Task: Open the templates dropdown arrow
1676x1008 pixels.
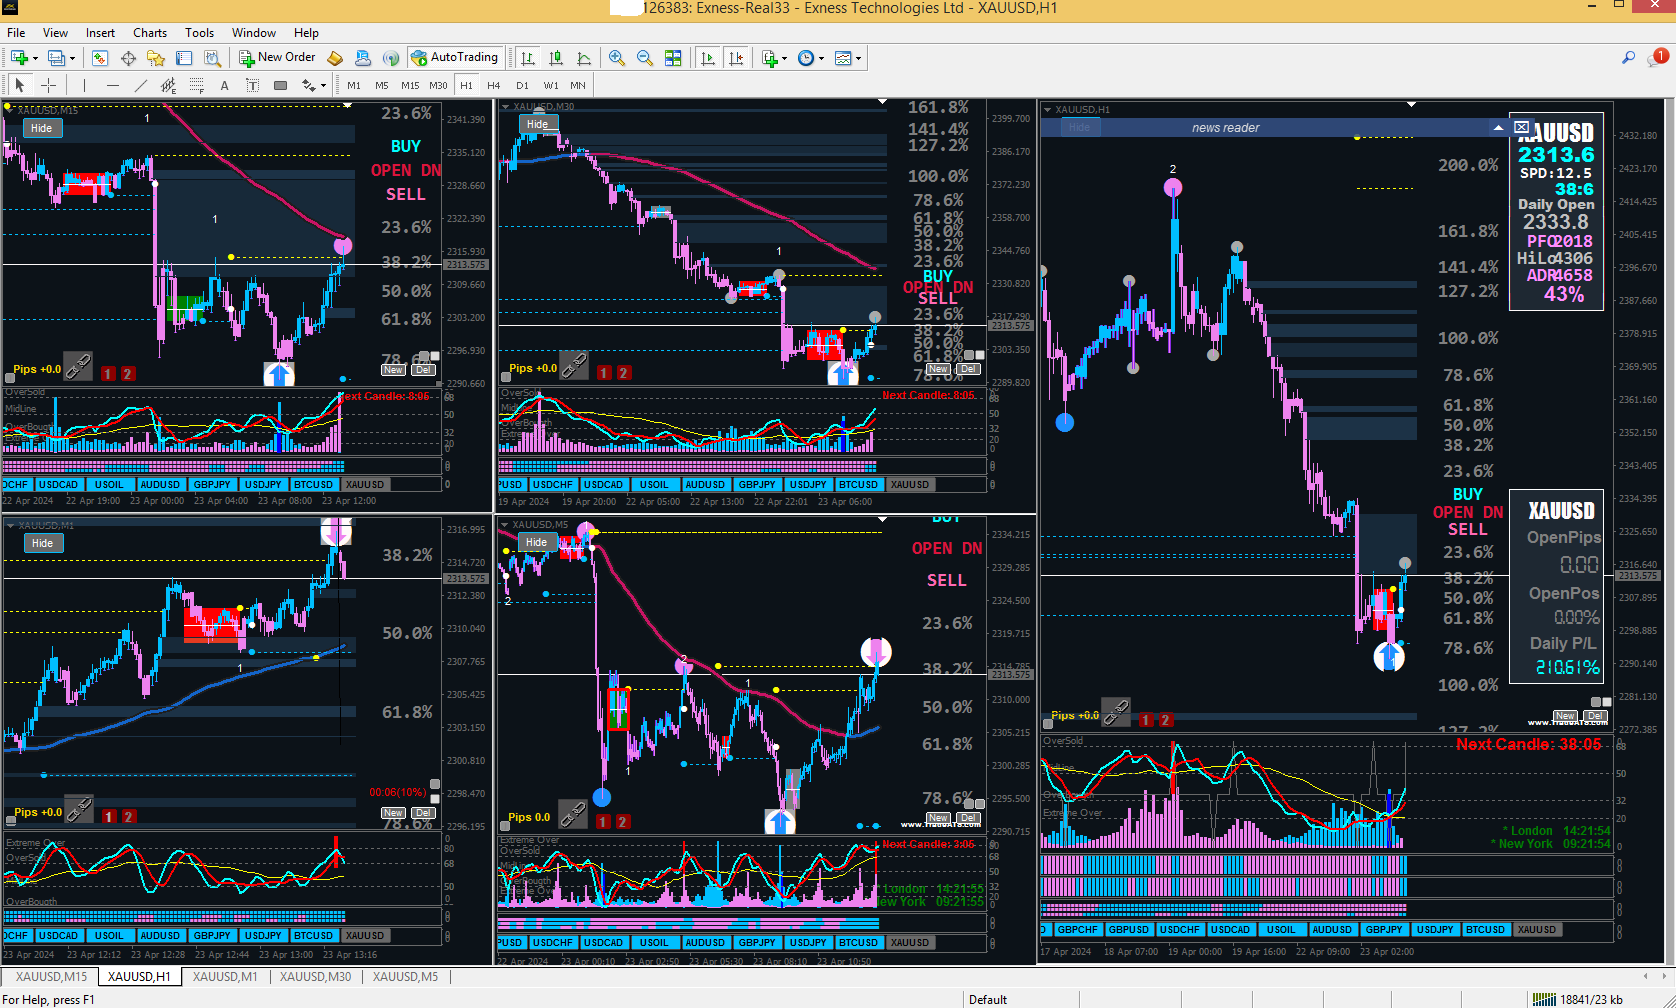Action: [858, 58]
